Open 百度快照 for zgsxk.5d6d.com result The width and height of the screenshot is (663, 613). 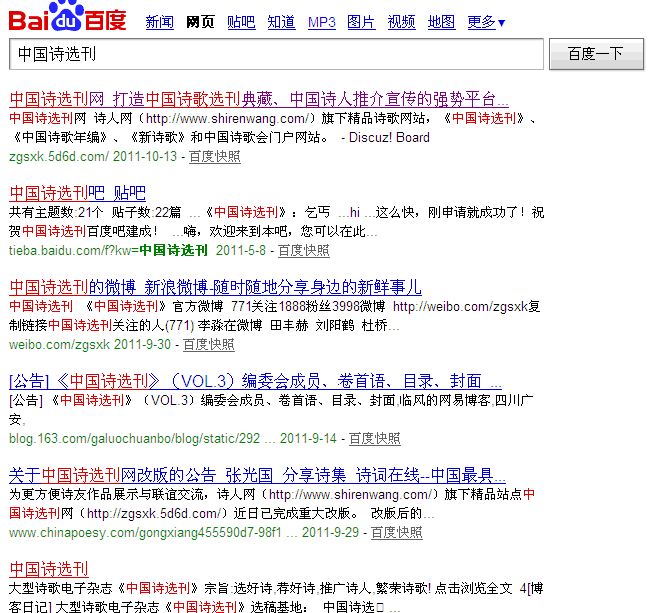(215, 156)
